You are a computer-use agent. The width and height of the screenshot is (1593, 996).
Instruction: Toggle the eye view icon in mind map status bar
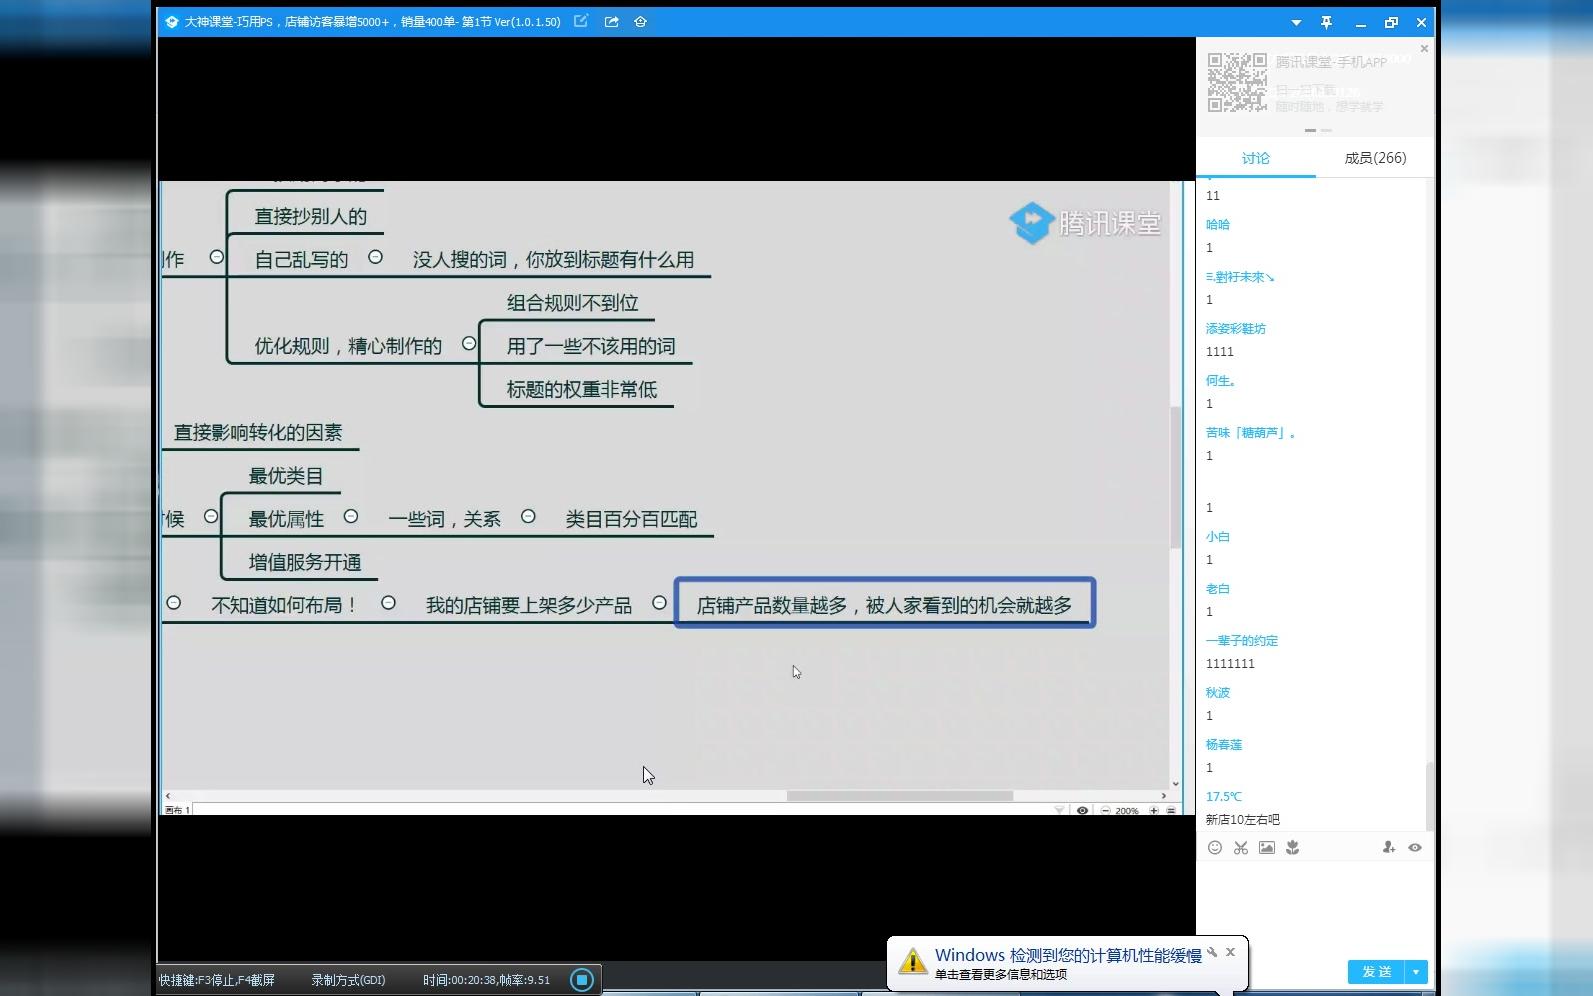pyautogui.click(x=1082, y=810)
